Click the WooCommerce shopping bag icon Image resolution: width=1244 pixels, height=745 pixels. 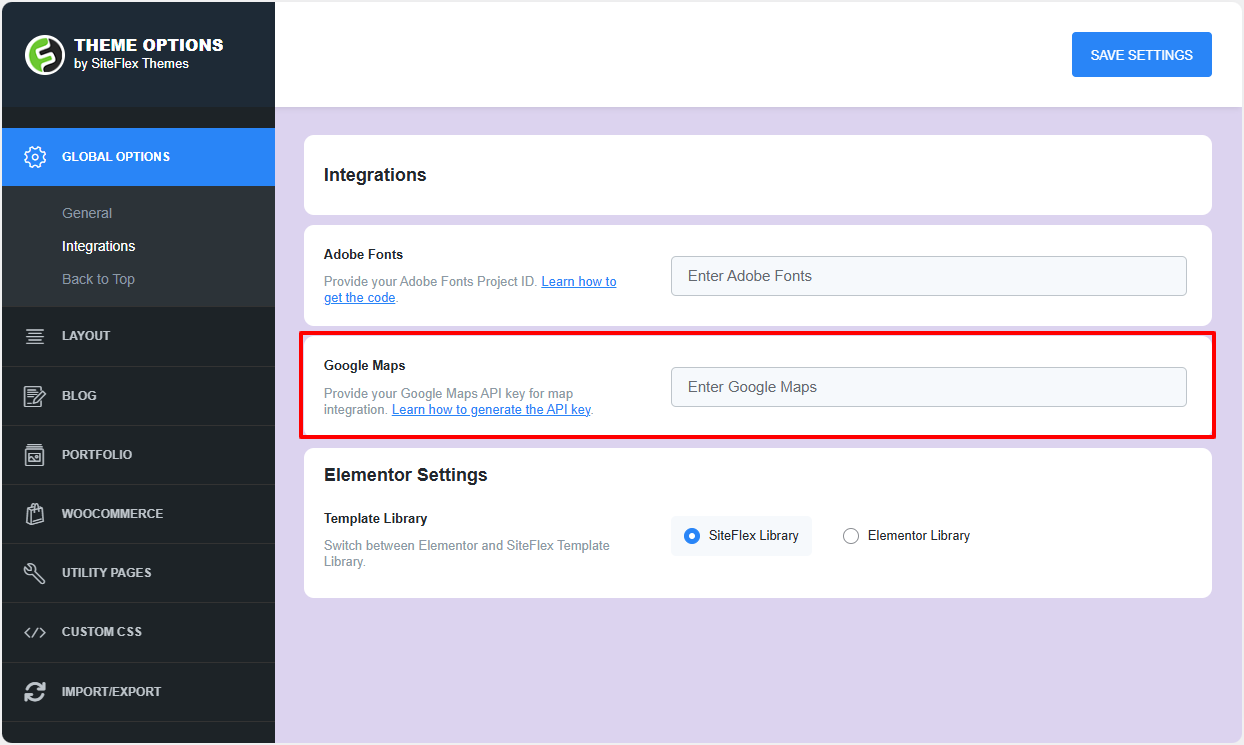[35, 514]
